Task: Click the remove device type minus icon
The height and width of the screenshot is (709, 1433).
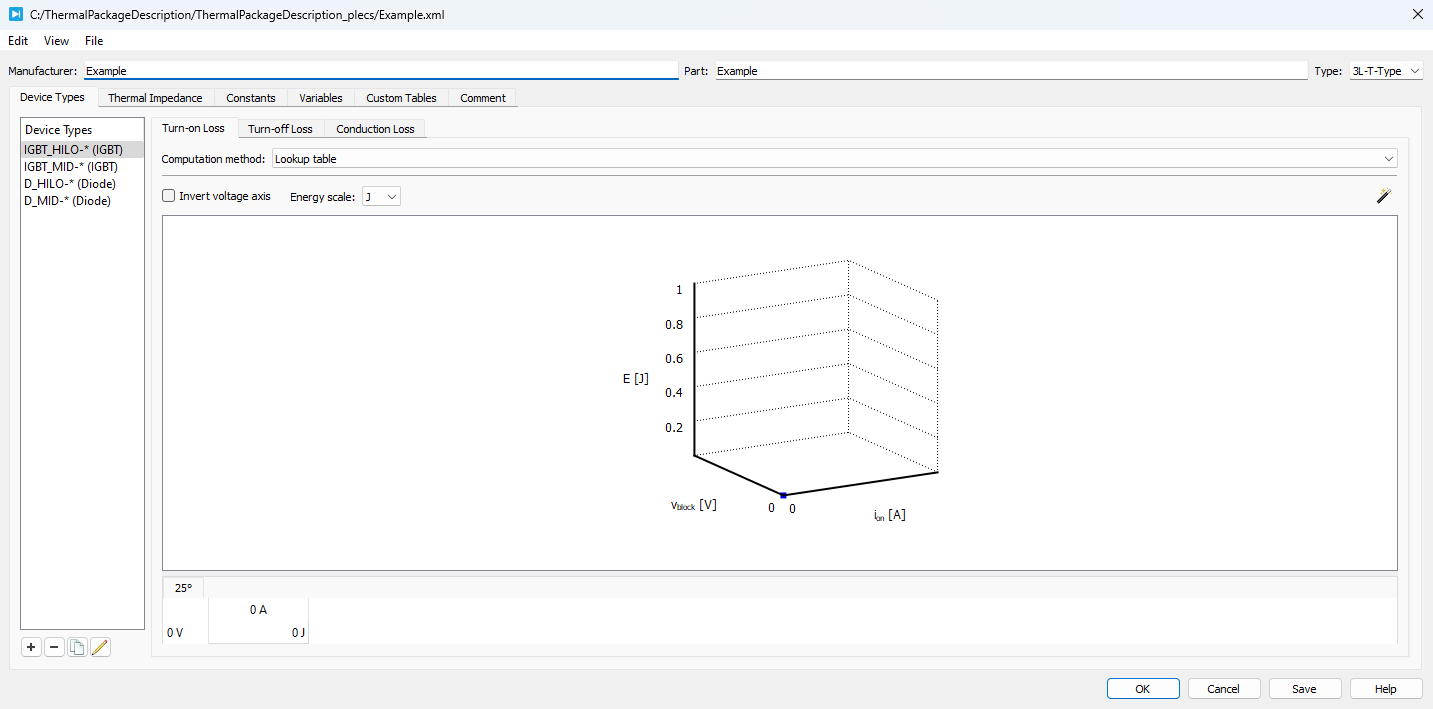Action: tap(54, 647)
